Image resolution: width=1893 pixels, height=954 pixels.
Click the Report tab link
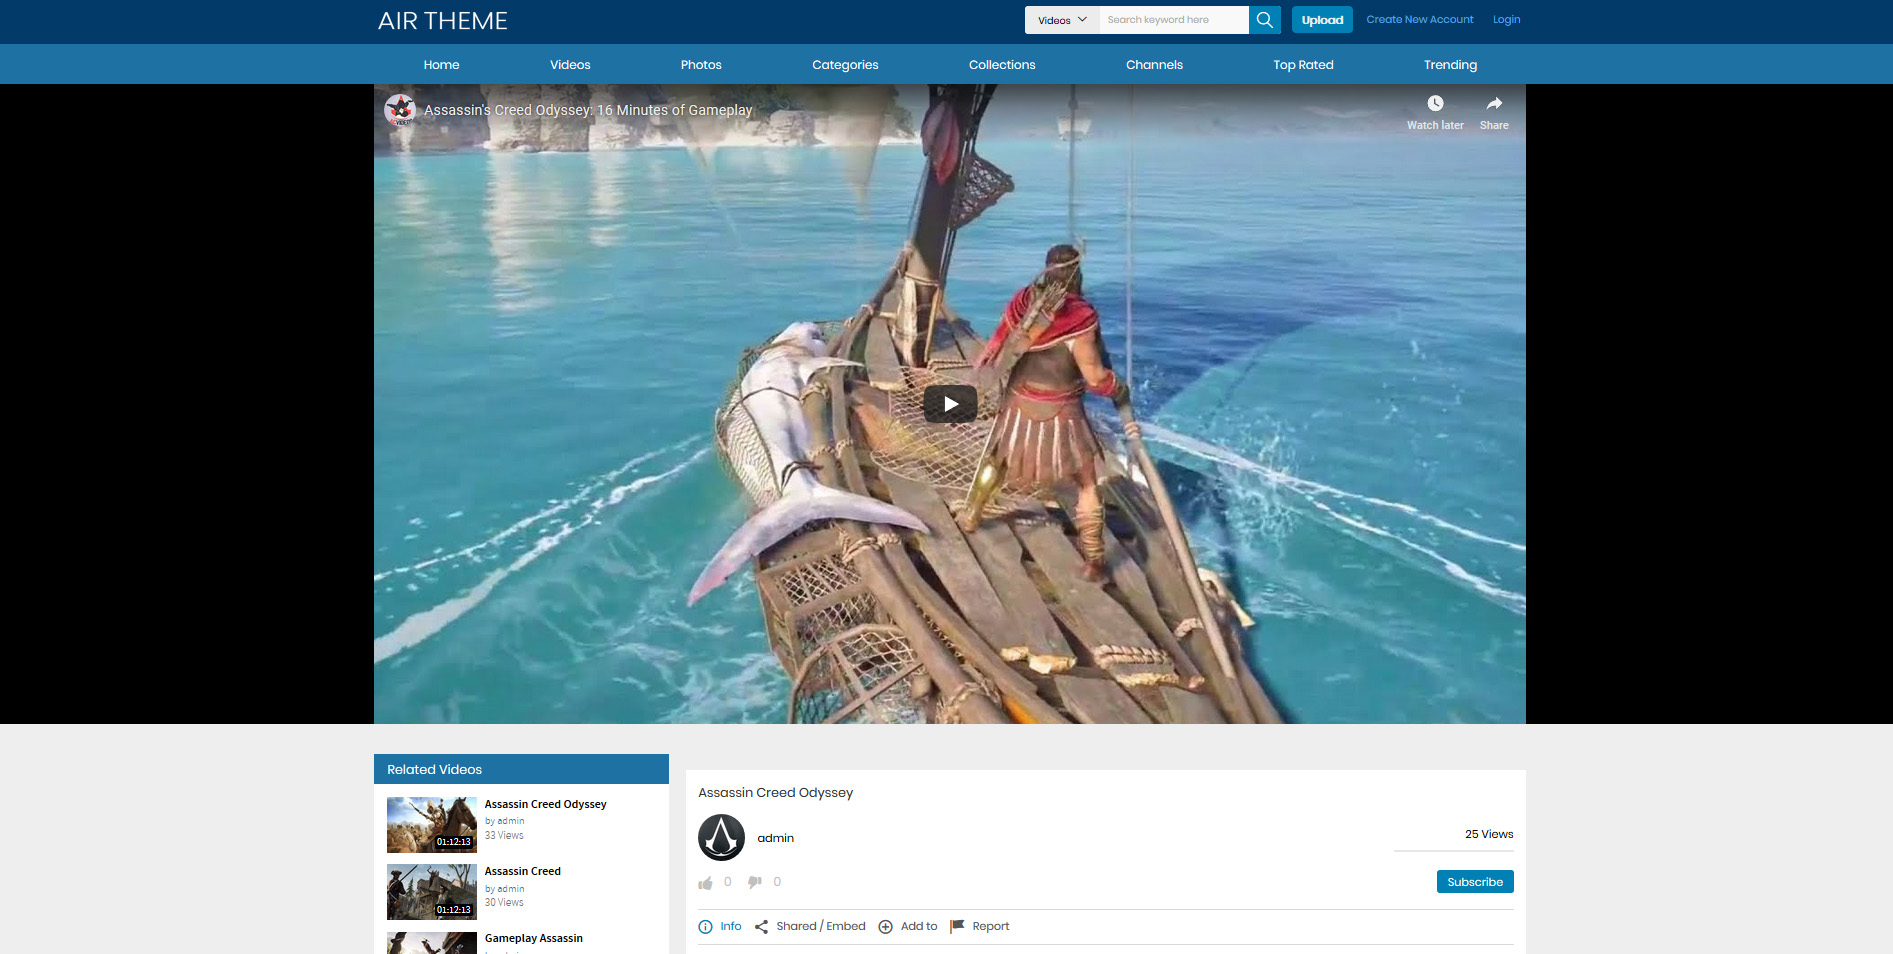pos(991,927)
